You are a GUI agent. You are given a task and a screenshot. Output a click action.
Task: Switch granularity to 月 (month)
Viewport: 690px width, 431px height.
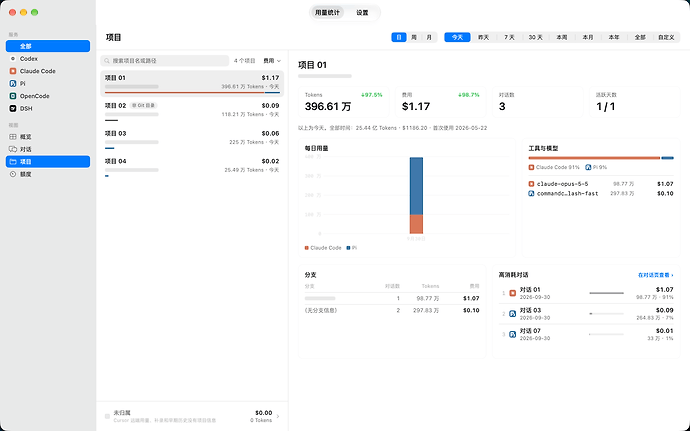click(429, 37)
